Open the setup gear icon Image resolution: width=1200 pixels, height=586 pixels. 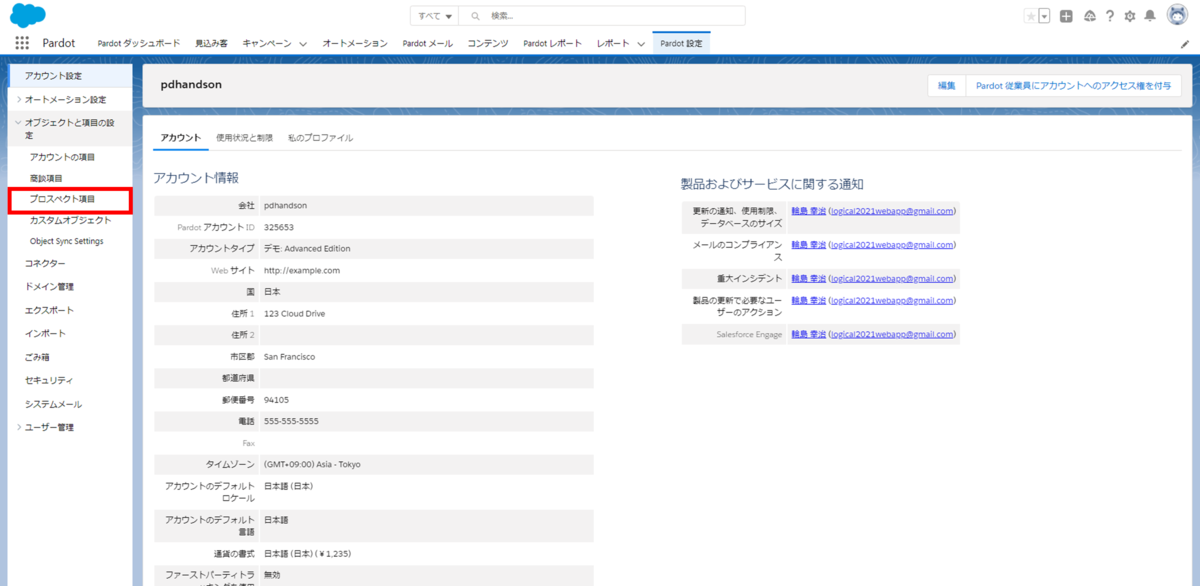tap(1130, 16)
